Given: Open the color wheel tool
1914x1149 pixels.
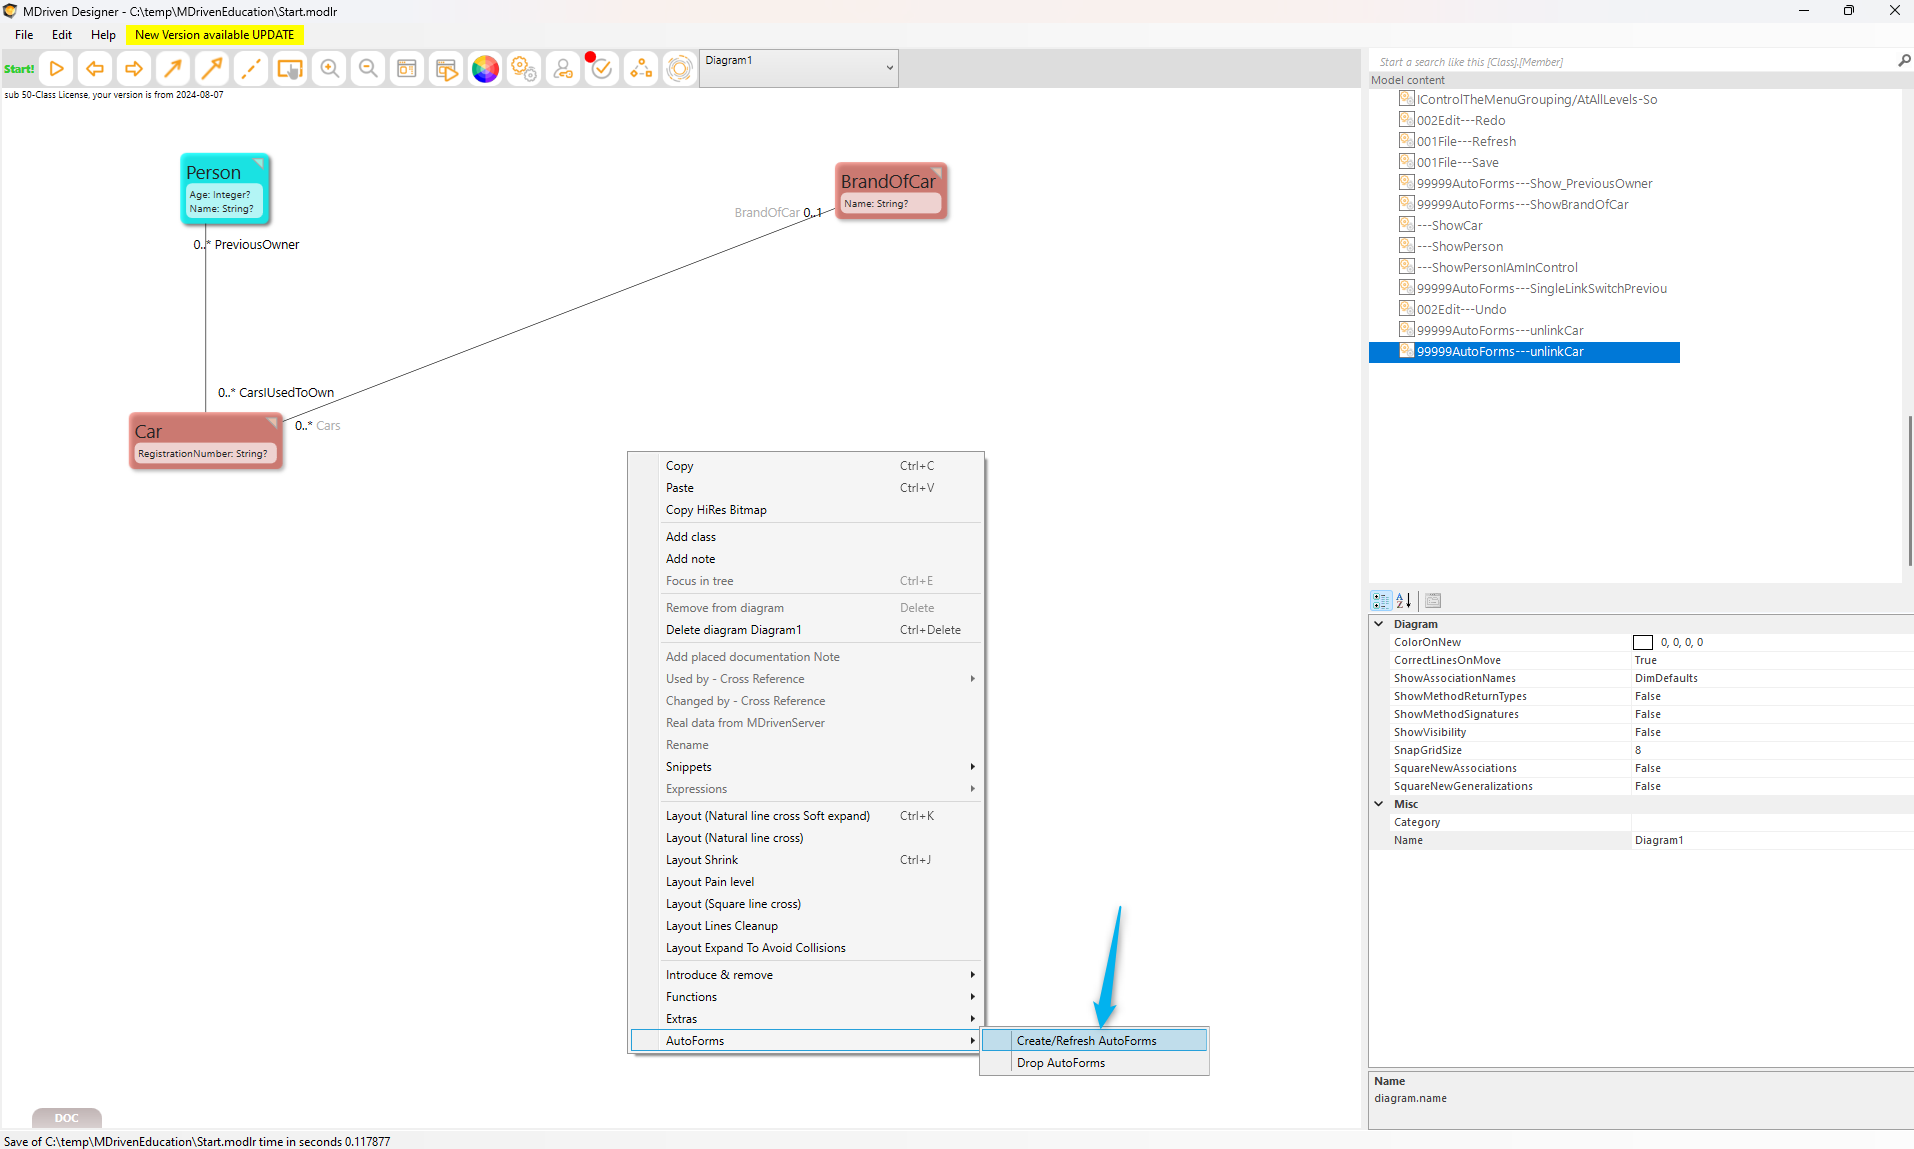Looking at the screenshot, I should [485, 69].
